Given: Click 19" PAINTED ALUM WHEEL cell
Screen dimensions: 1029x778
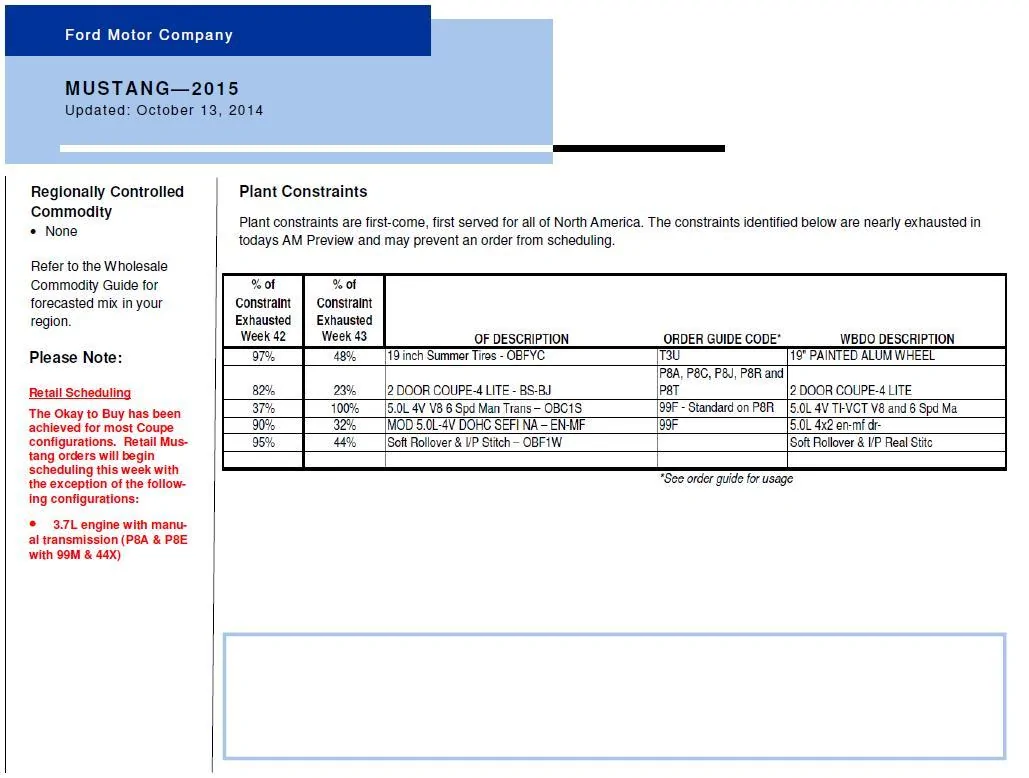Looking at the screenshot, I should (x=896, y=356).
